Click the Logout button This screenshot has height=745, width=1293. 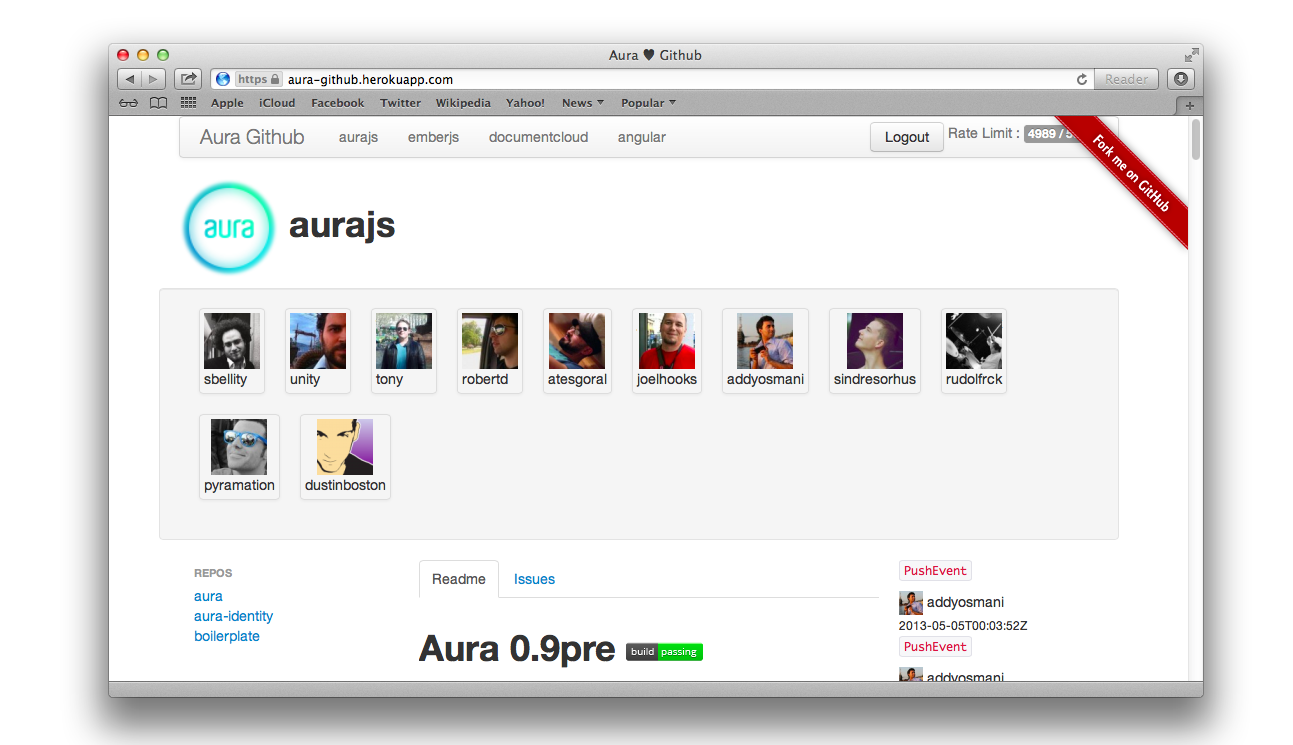tap(907, 137)
